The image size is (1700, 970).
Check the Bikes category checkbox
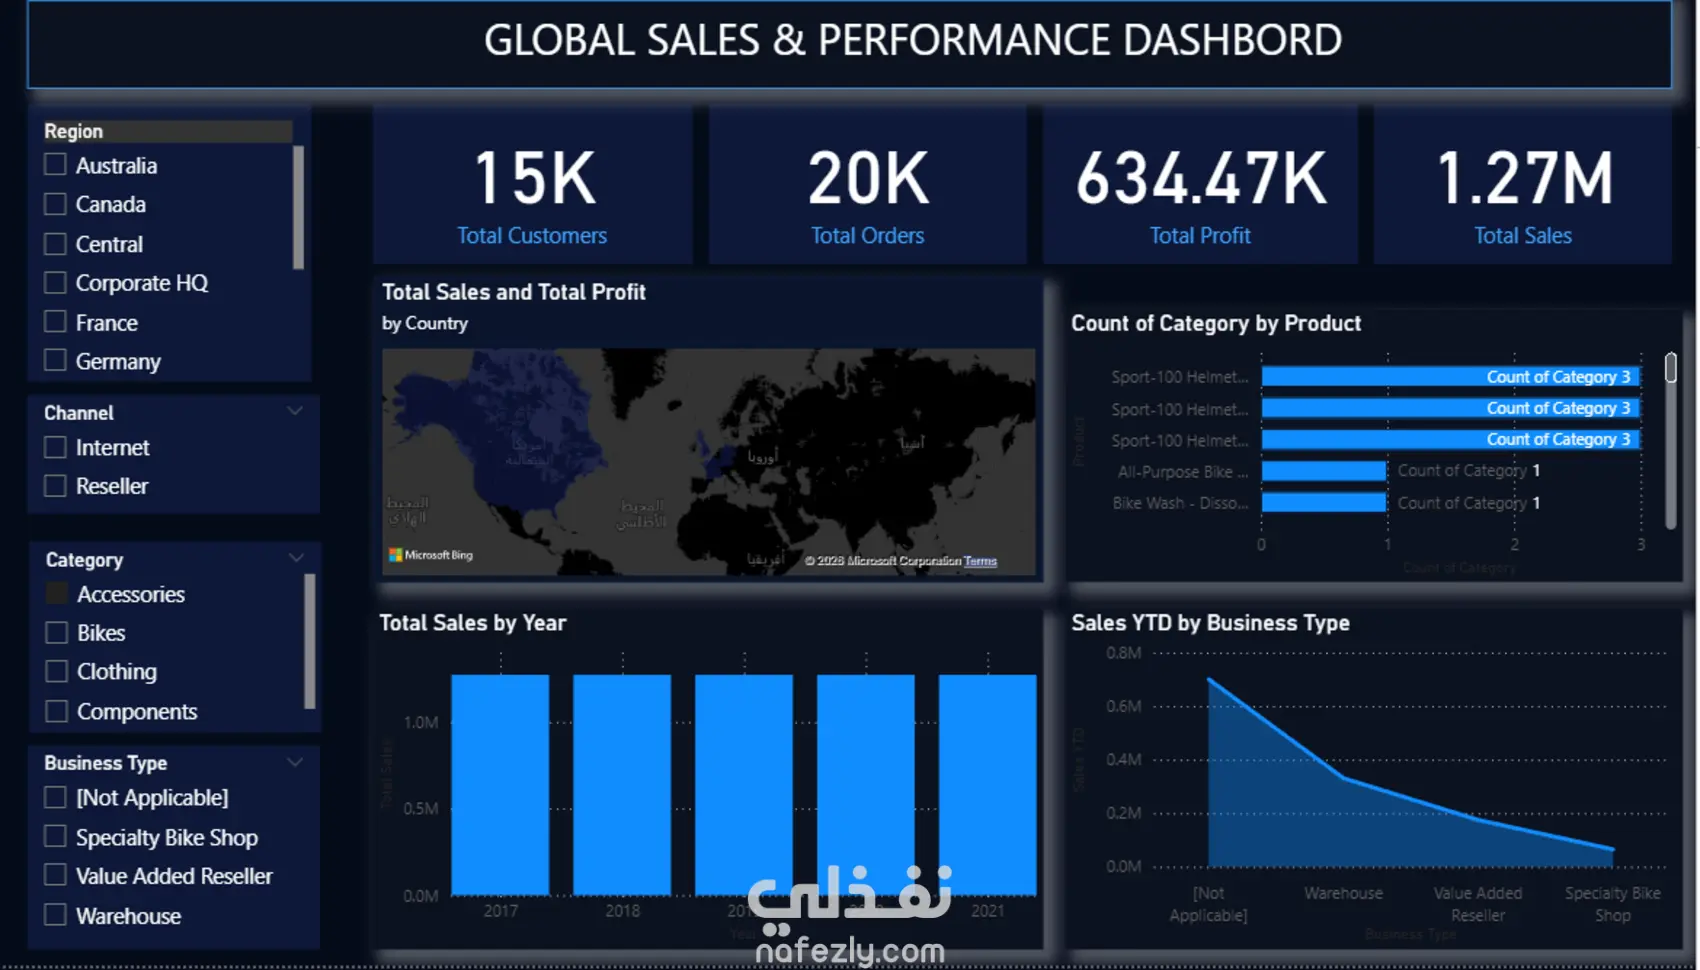coord(57,632)
